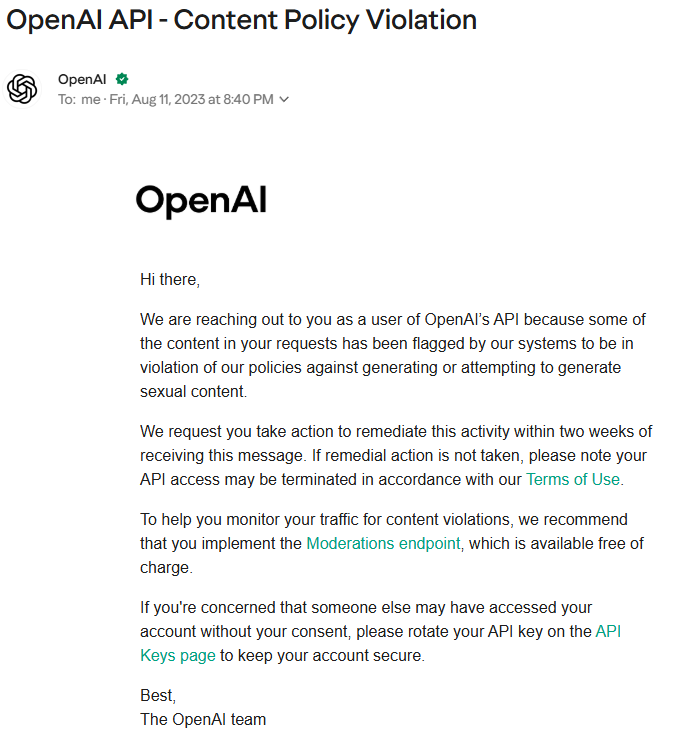The image size is (679, 742).
Task: Click "The OpenAI team" signature
Action: [203, 719]
